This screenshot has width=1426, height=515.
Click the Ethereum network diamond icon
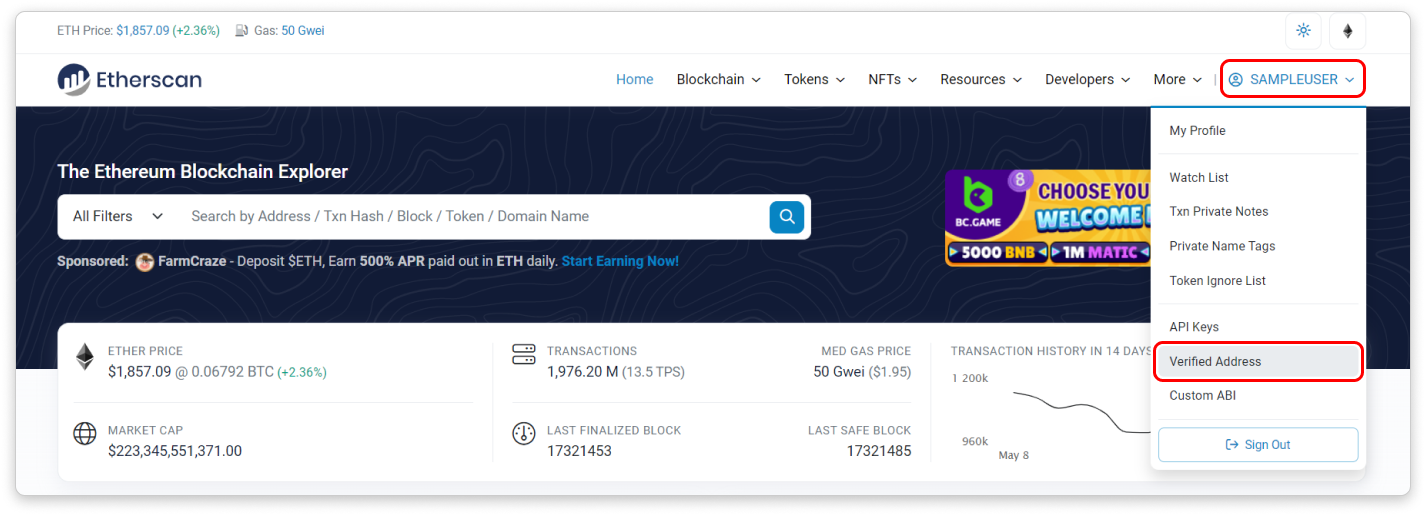pos(1347,31)
